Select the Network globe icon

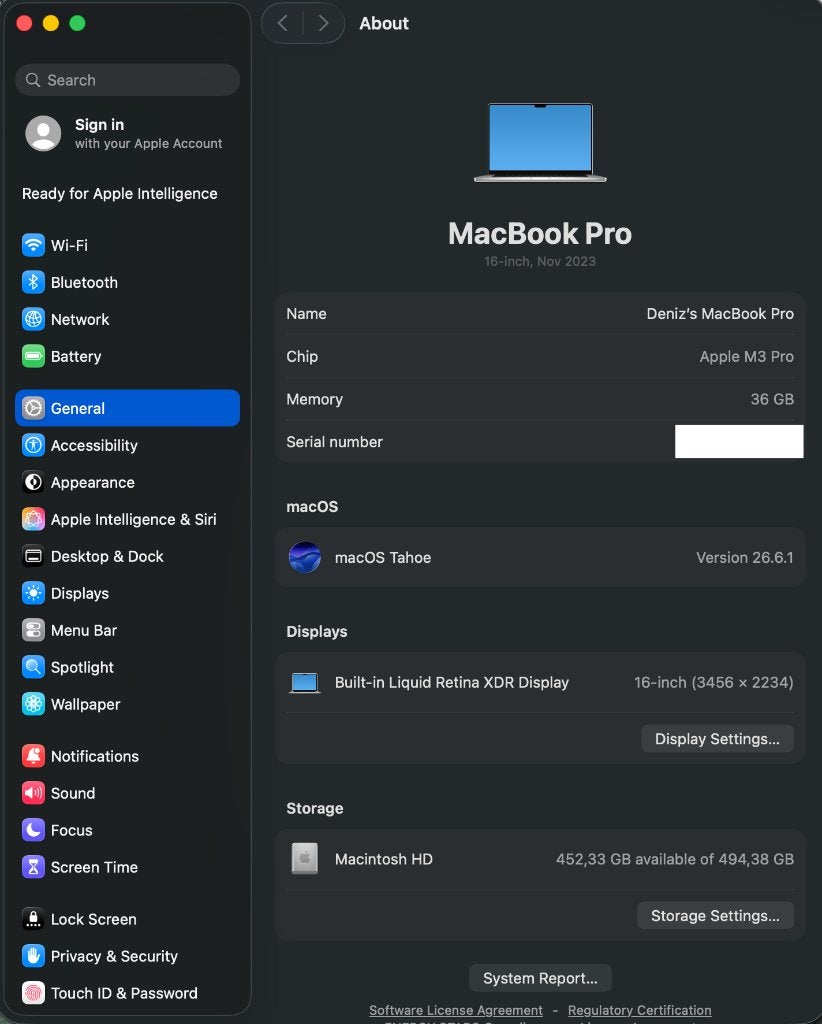click(33, 319)
